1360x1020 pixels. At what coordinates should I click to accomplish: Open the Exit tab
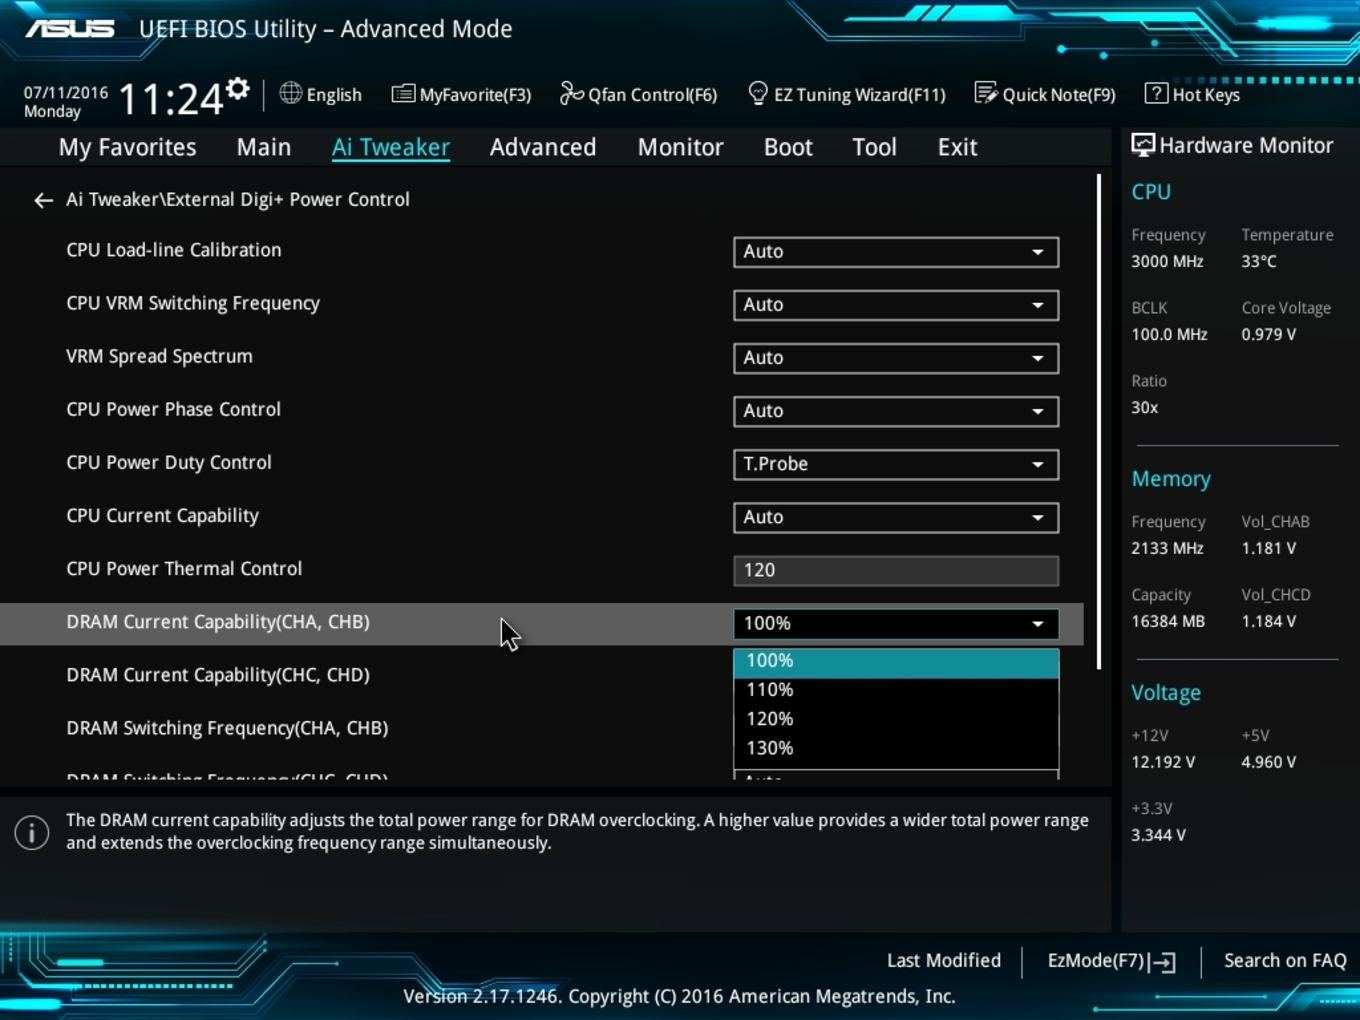[957, 147]
